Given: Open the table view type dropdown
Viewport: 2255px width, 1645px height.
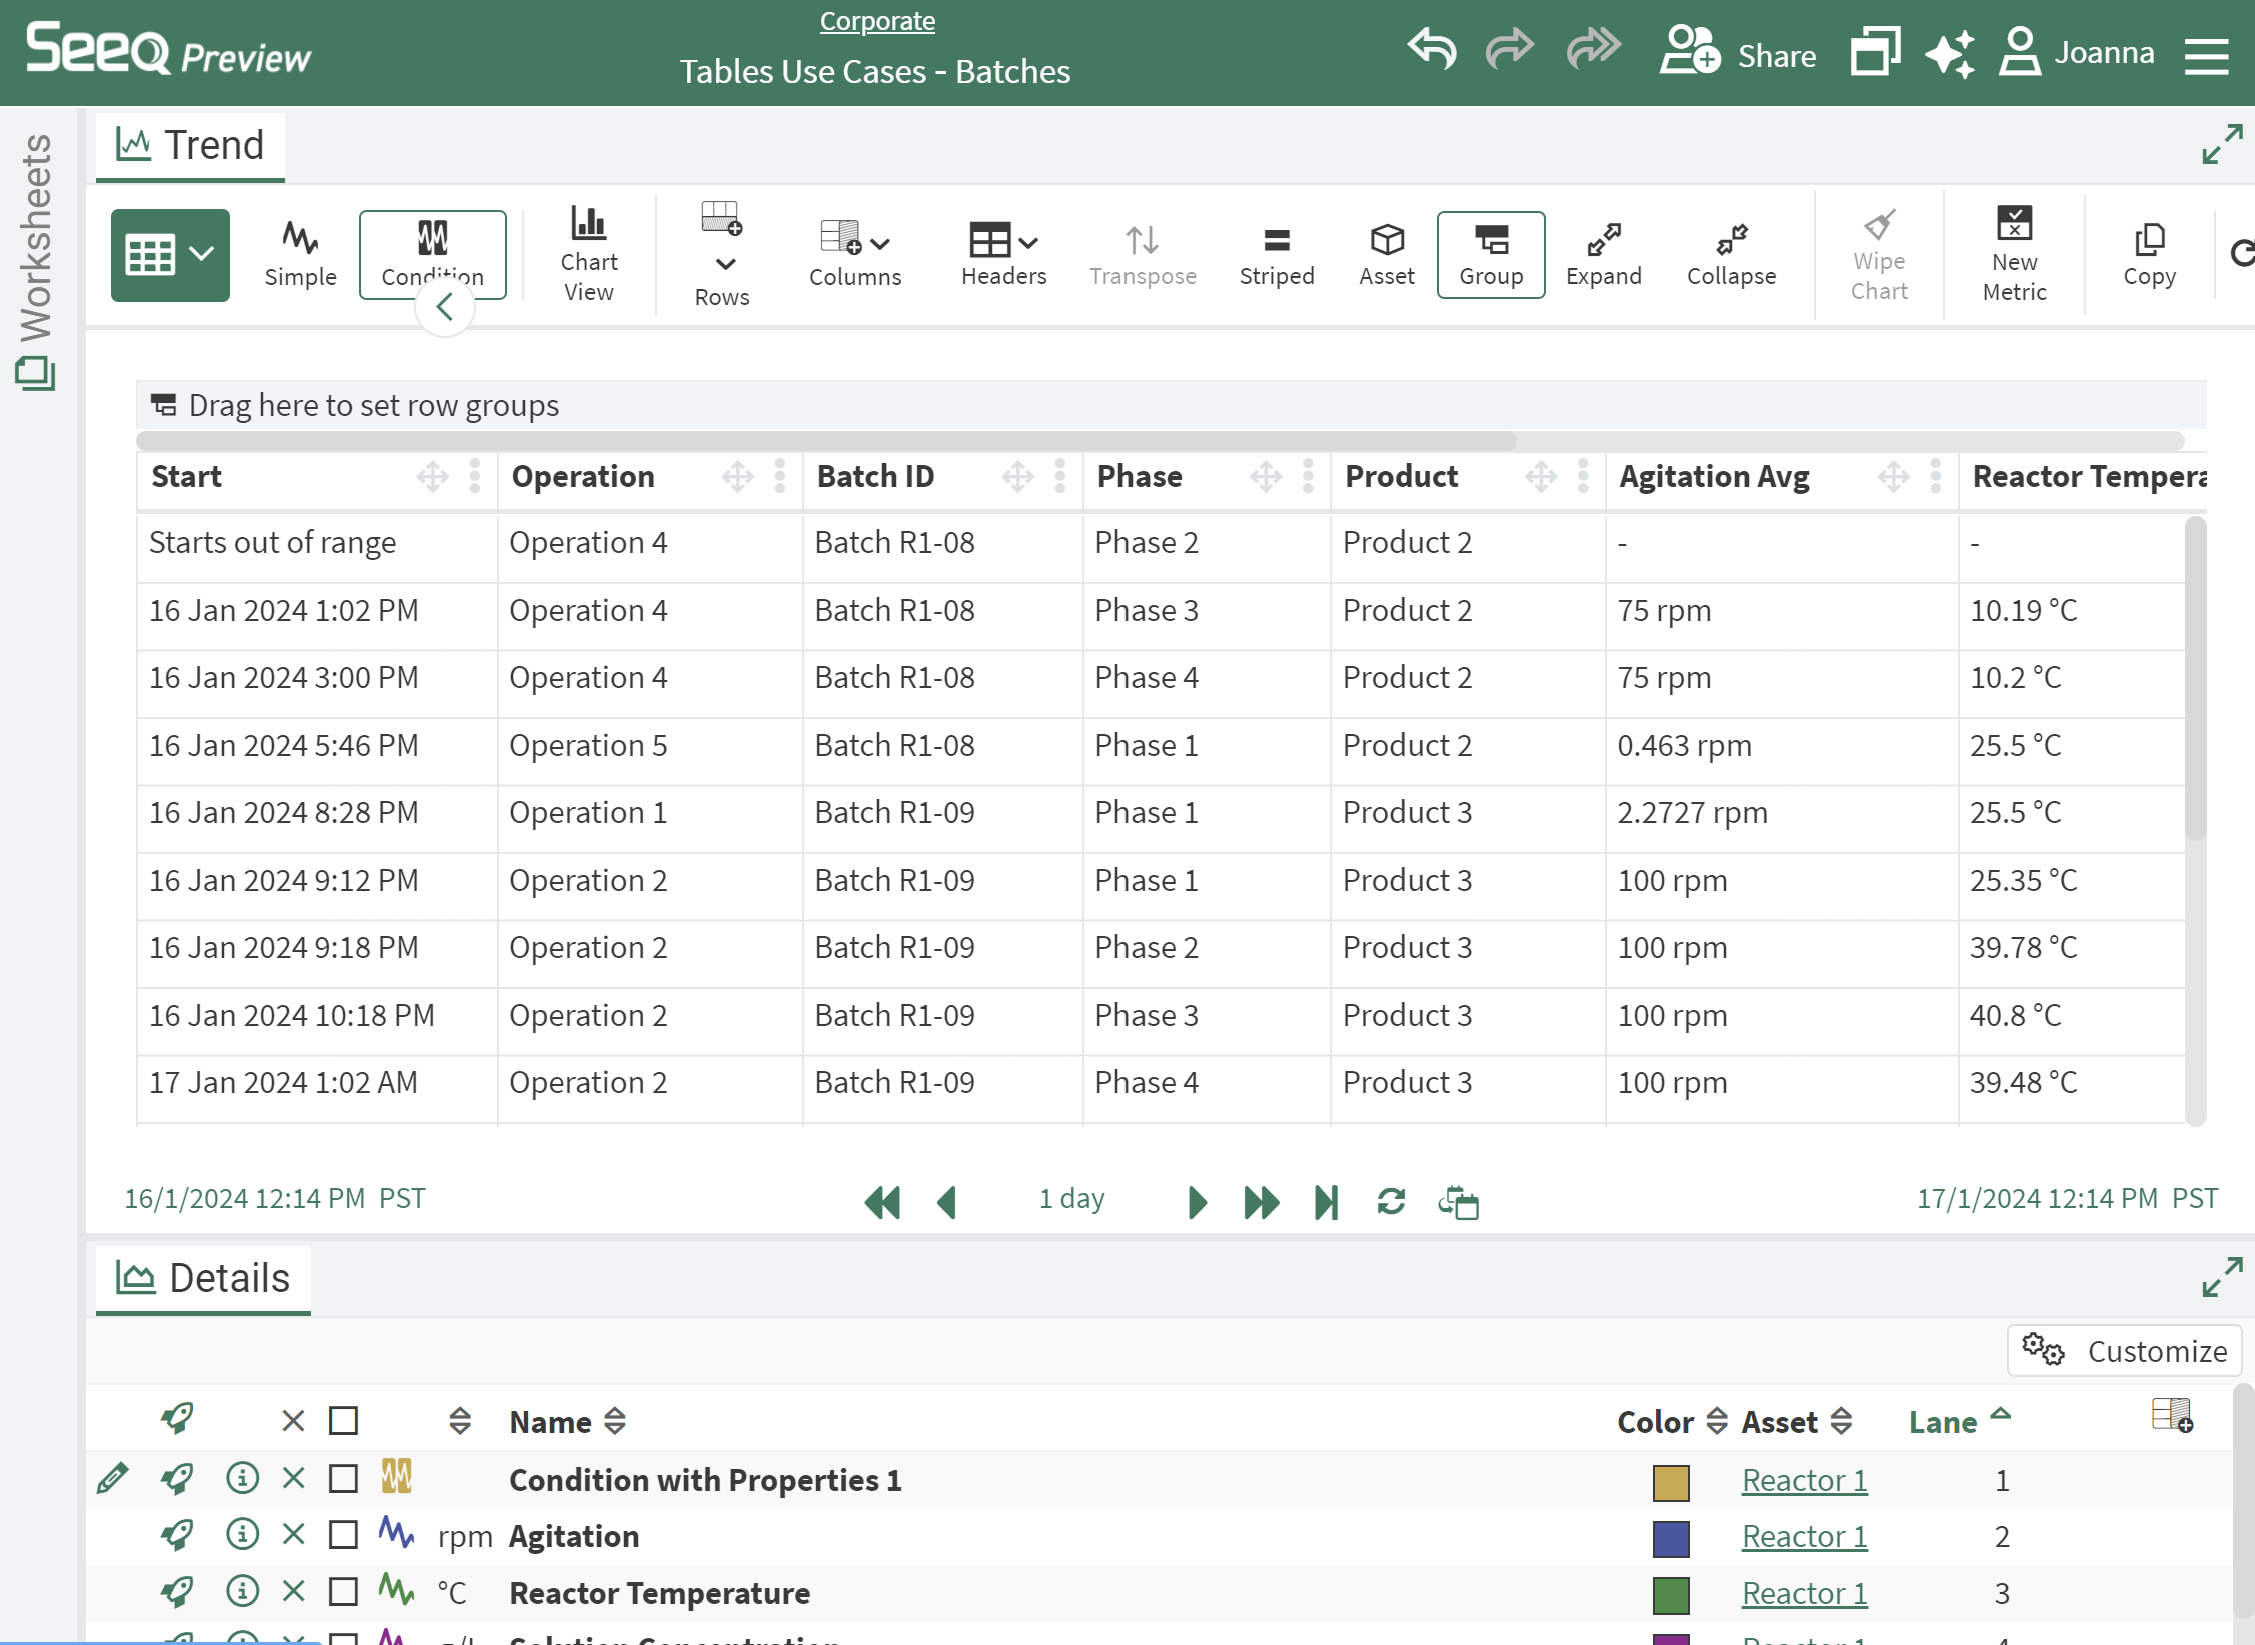Looking at the screenshot, I should pos(170,255).
